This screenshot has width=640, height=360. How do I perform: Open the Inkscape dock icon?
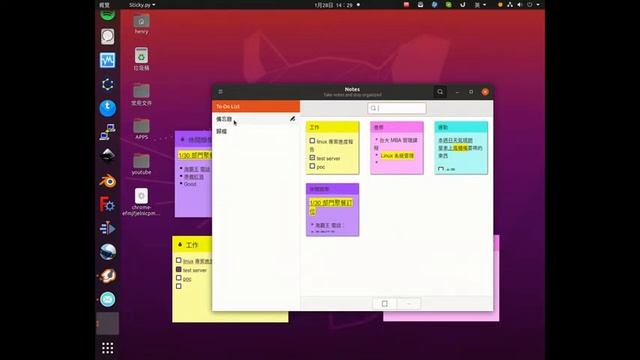pos(108,156)
